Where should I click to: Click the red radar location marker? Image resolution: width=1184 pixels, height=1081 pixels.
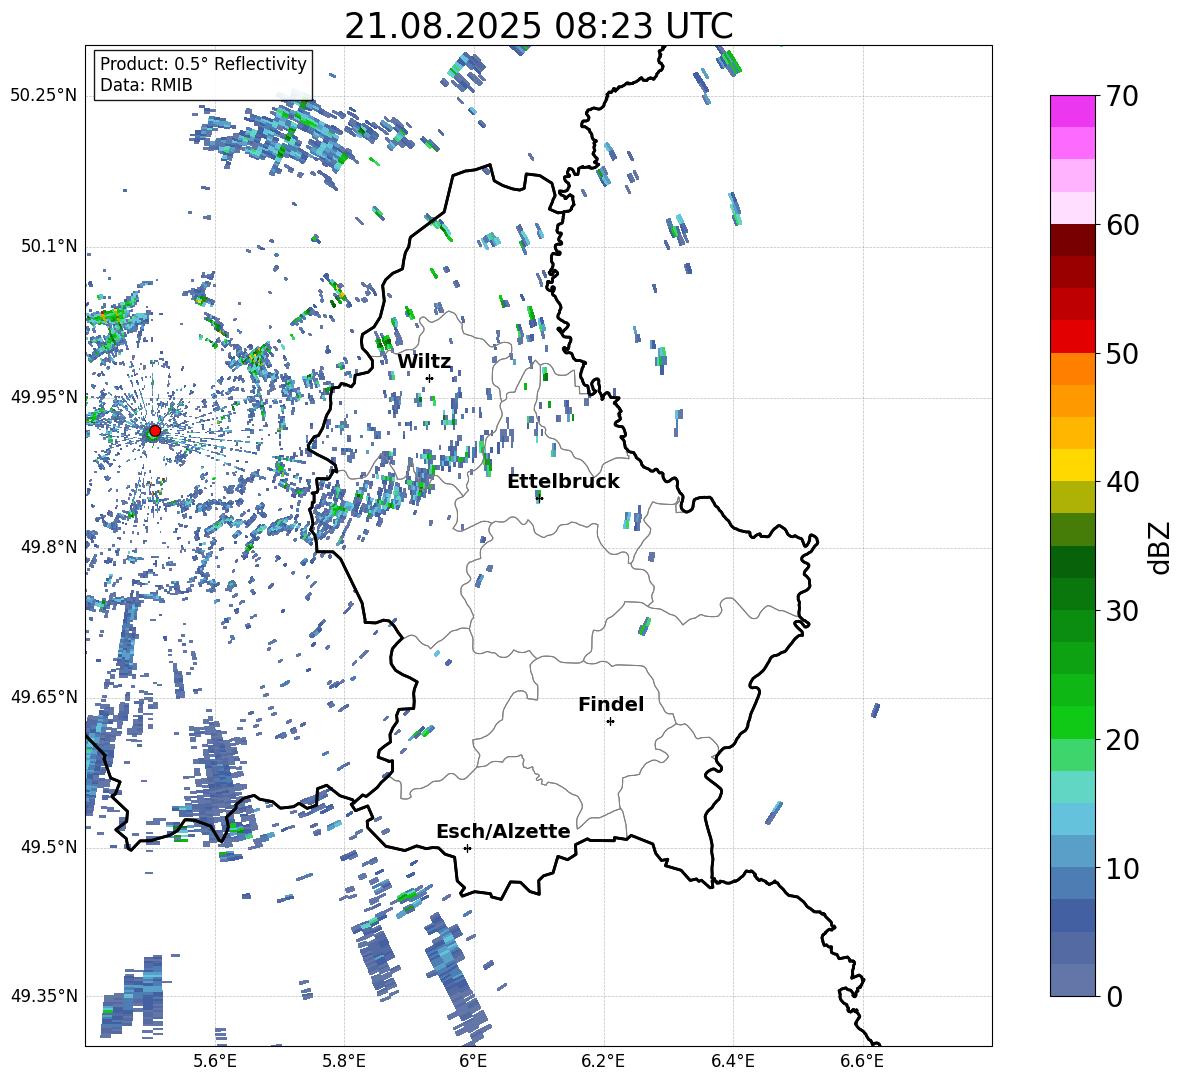(155, 431)
